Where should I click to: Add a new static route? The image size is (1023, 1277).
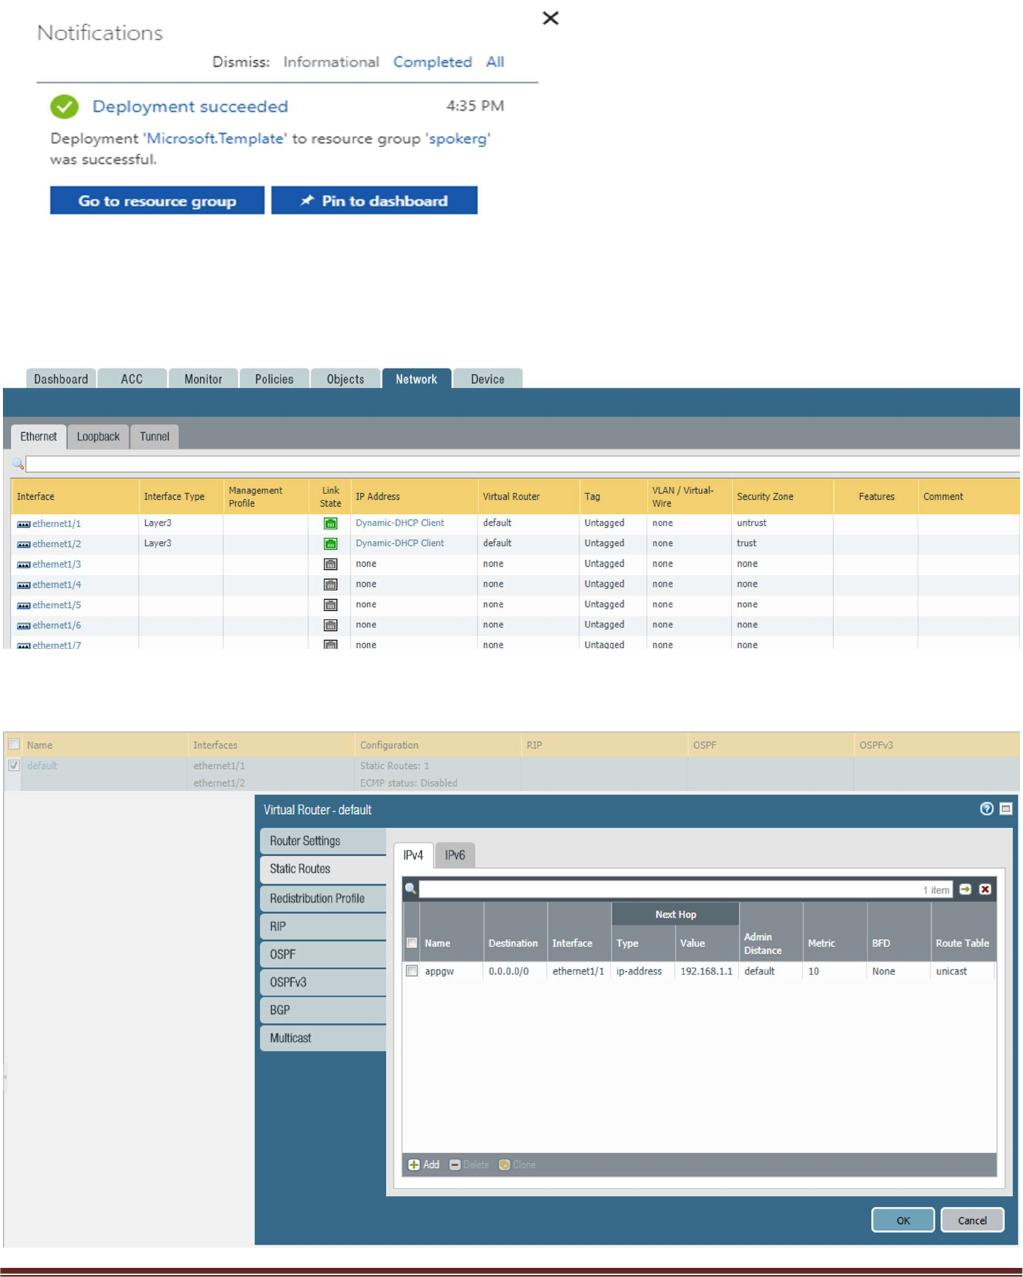424,1165
